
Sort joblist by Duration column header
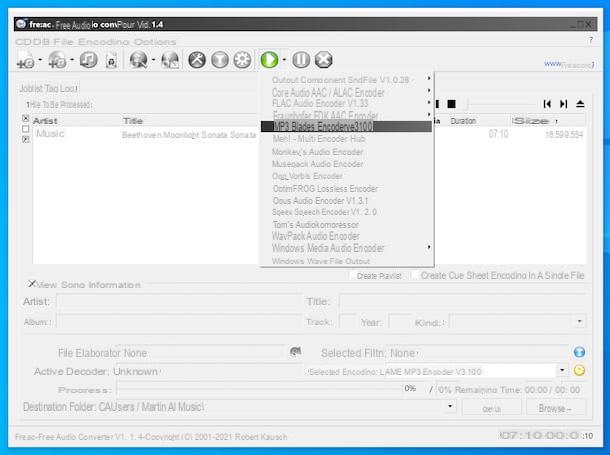[479, 121]
